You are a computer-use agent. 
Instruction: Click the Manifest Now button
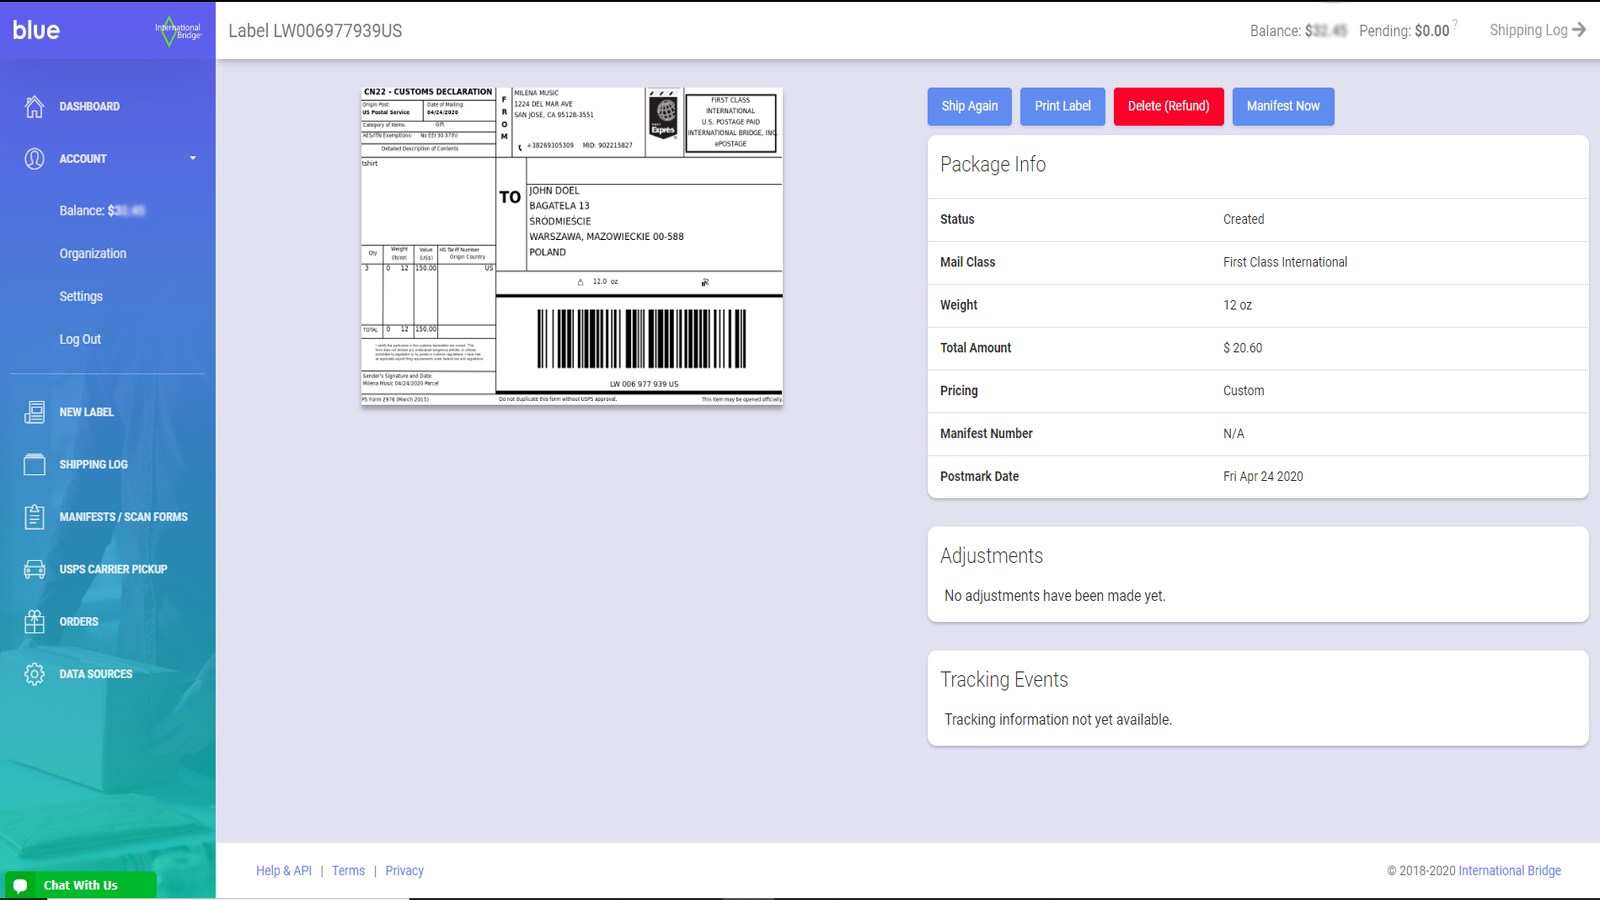1283,106
